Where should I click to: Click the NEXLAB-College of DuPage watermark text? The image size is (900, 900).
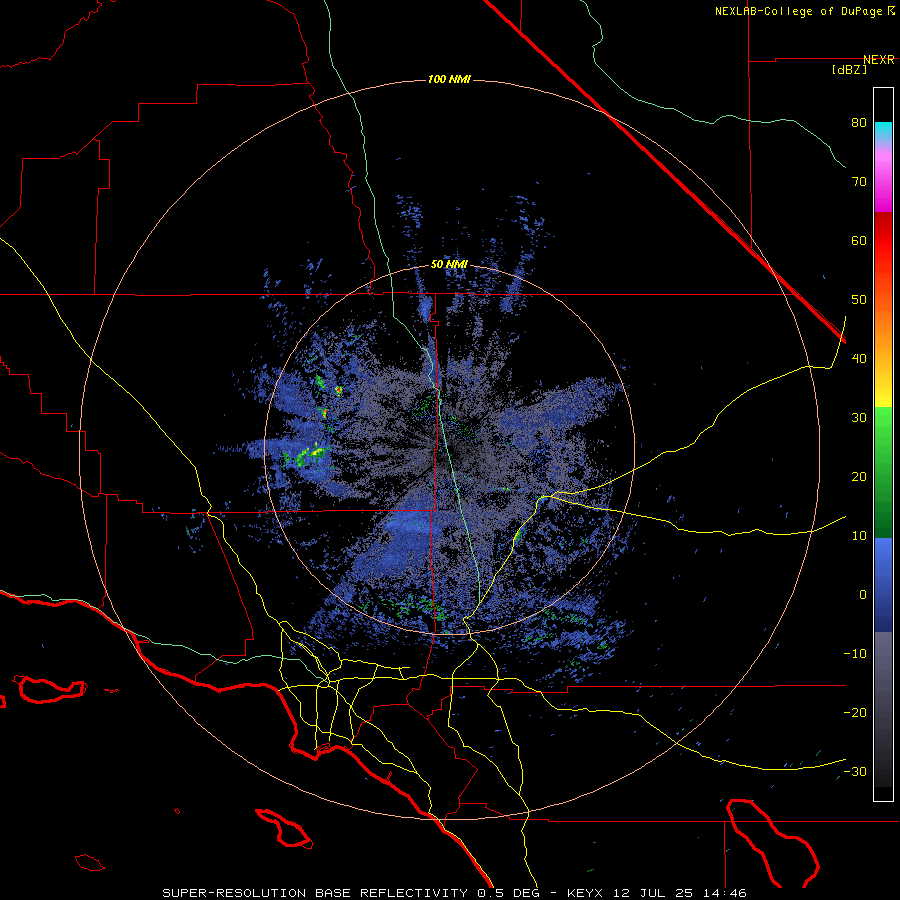click(805, 11)
